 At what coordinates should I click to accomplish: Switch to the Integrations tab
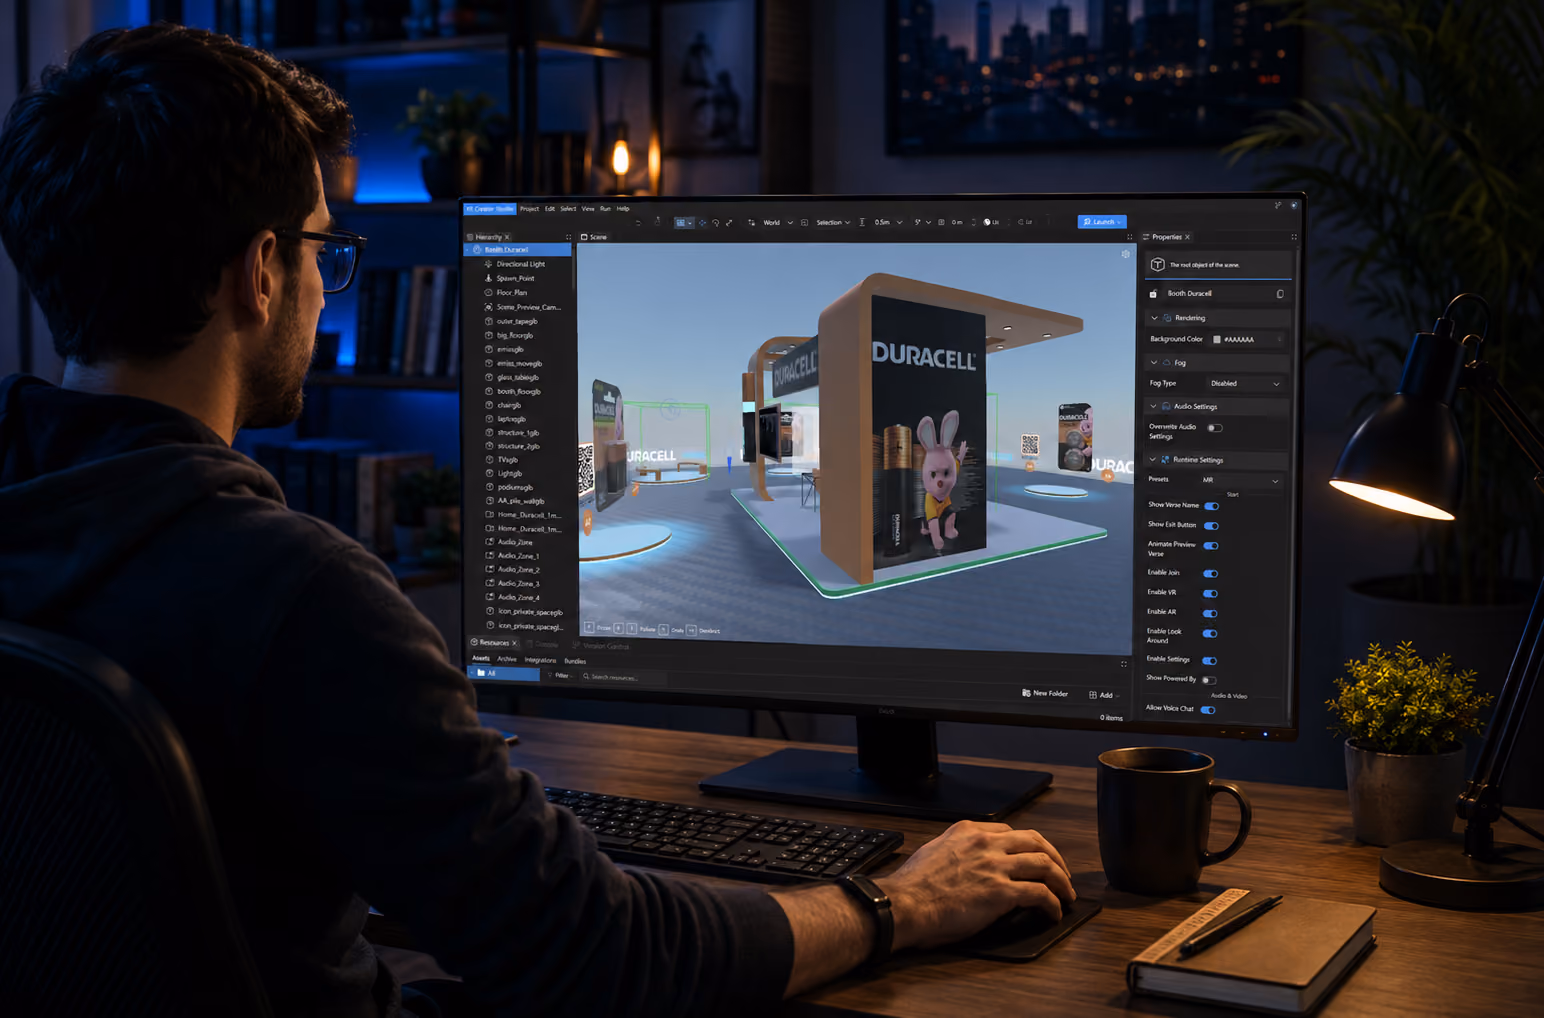tap(540, 660)
